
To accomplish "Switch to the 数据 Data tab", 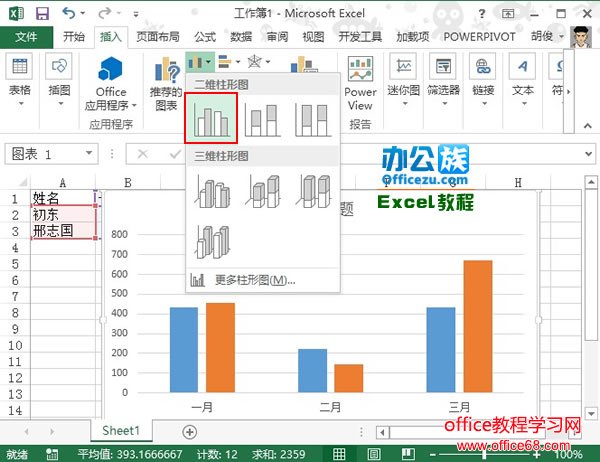I will (241, 37).
